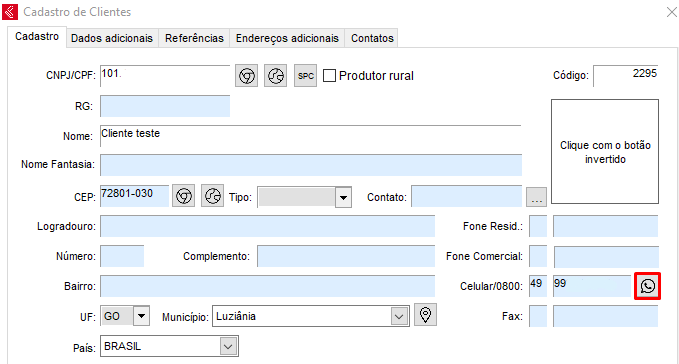The image size is (679, 364).
Task: Focus the CNPJ/CPF input field
Action: 165,76
